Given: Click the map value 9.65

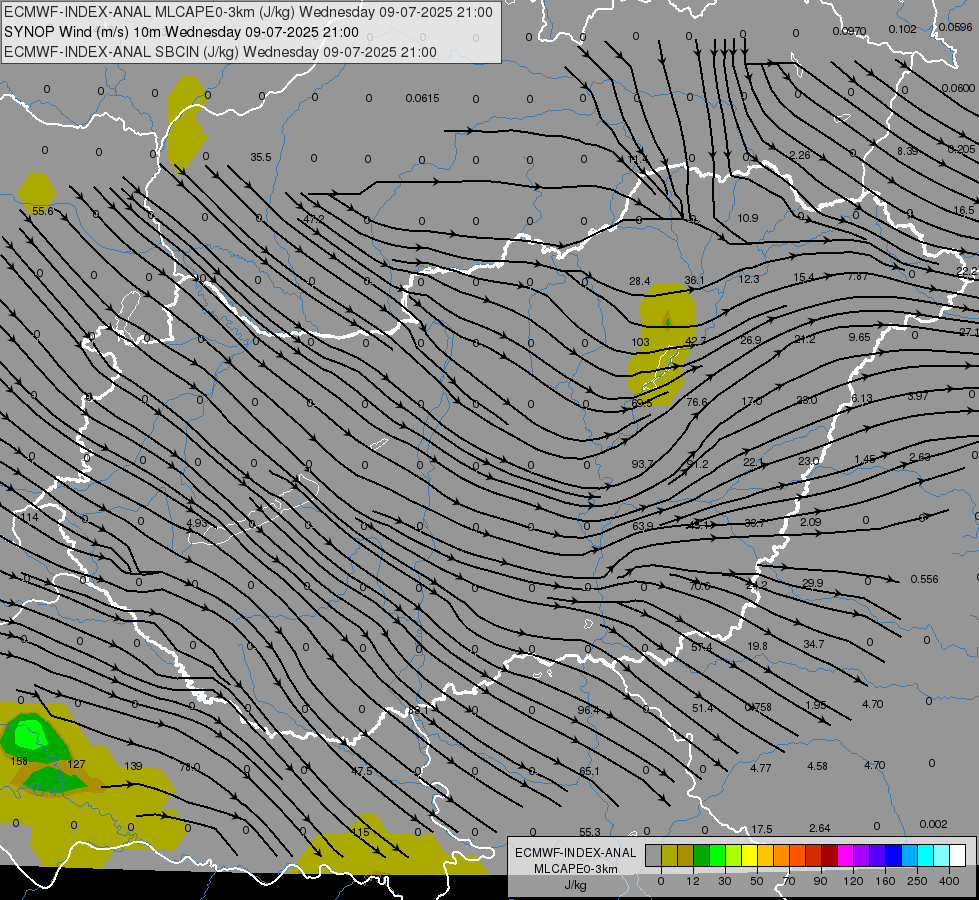Looking at the screenshot, I should 859,337.
